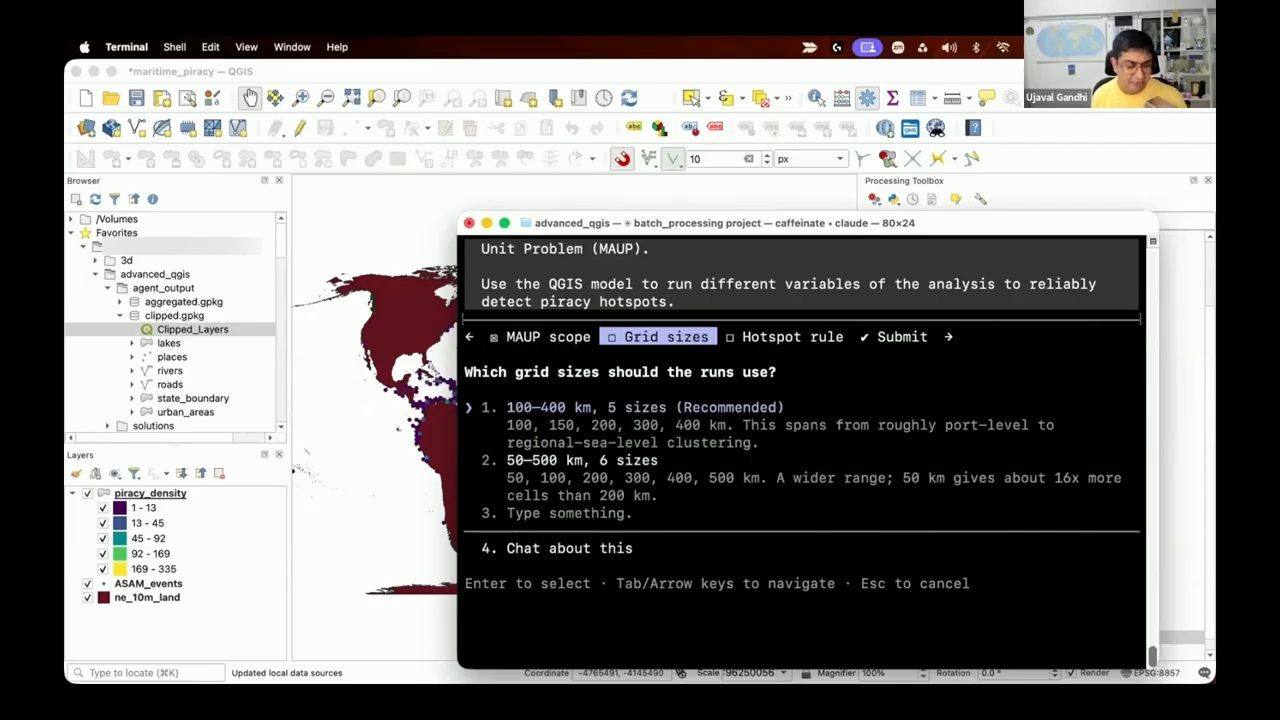Expand the /Volumes browser item

click(x=71, y=219)
